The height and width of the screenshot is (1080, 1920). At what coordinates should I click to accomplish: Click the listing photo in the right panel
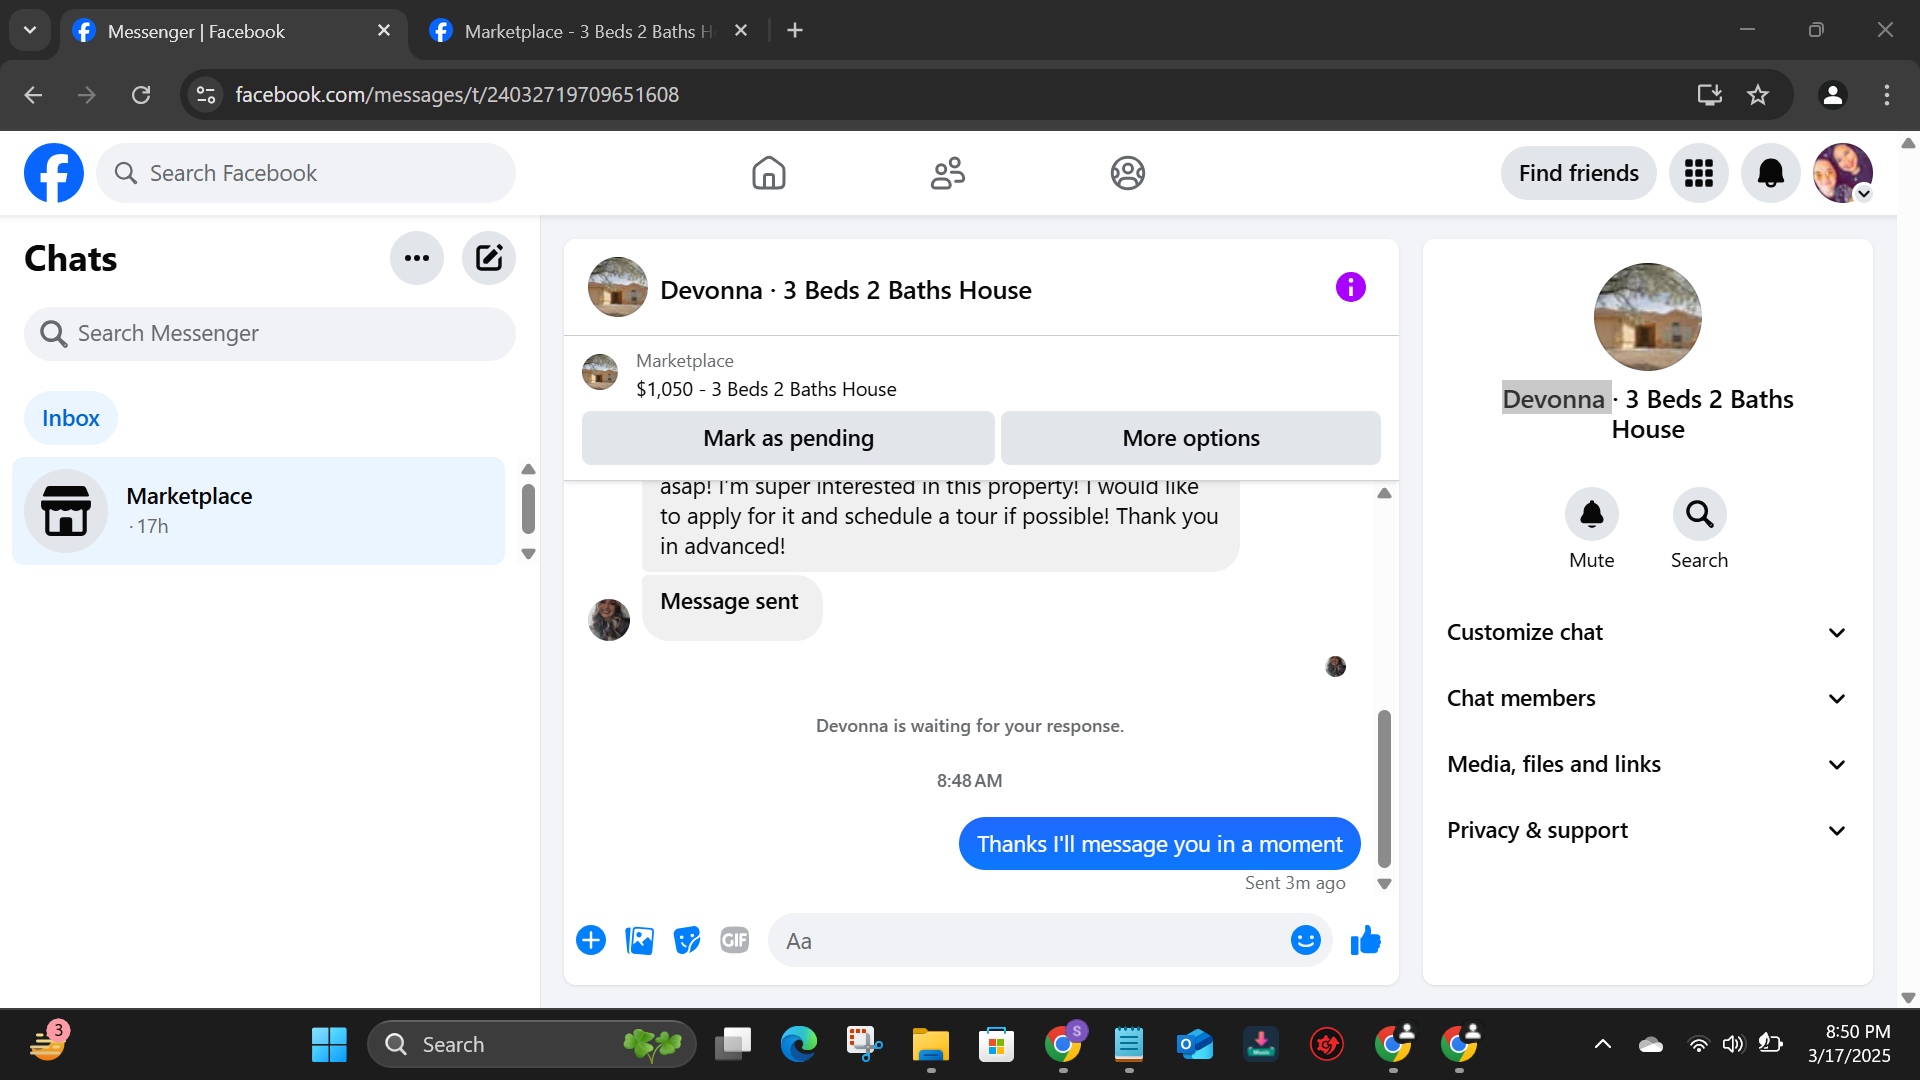click(1648, 317)
